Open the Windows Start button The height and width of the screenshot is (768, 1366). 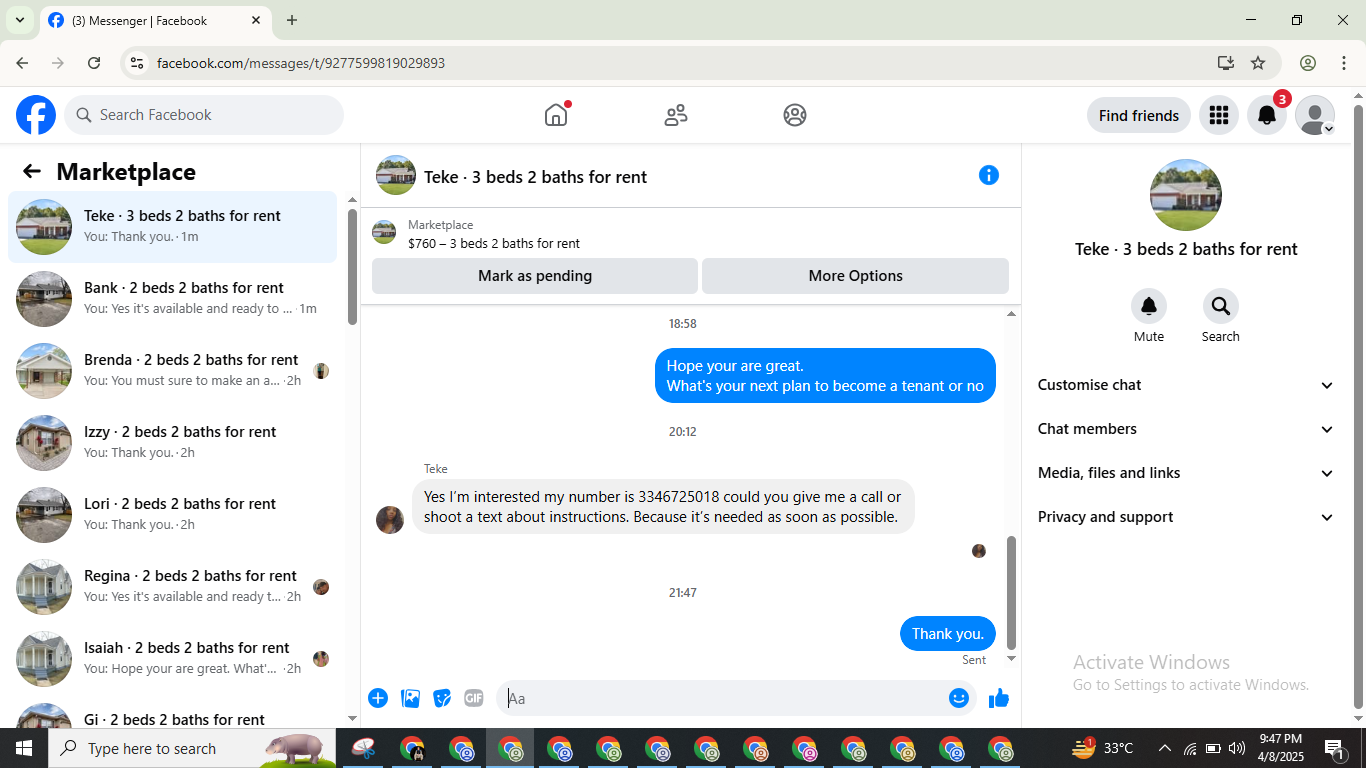tap(24, 748)
